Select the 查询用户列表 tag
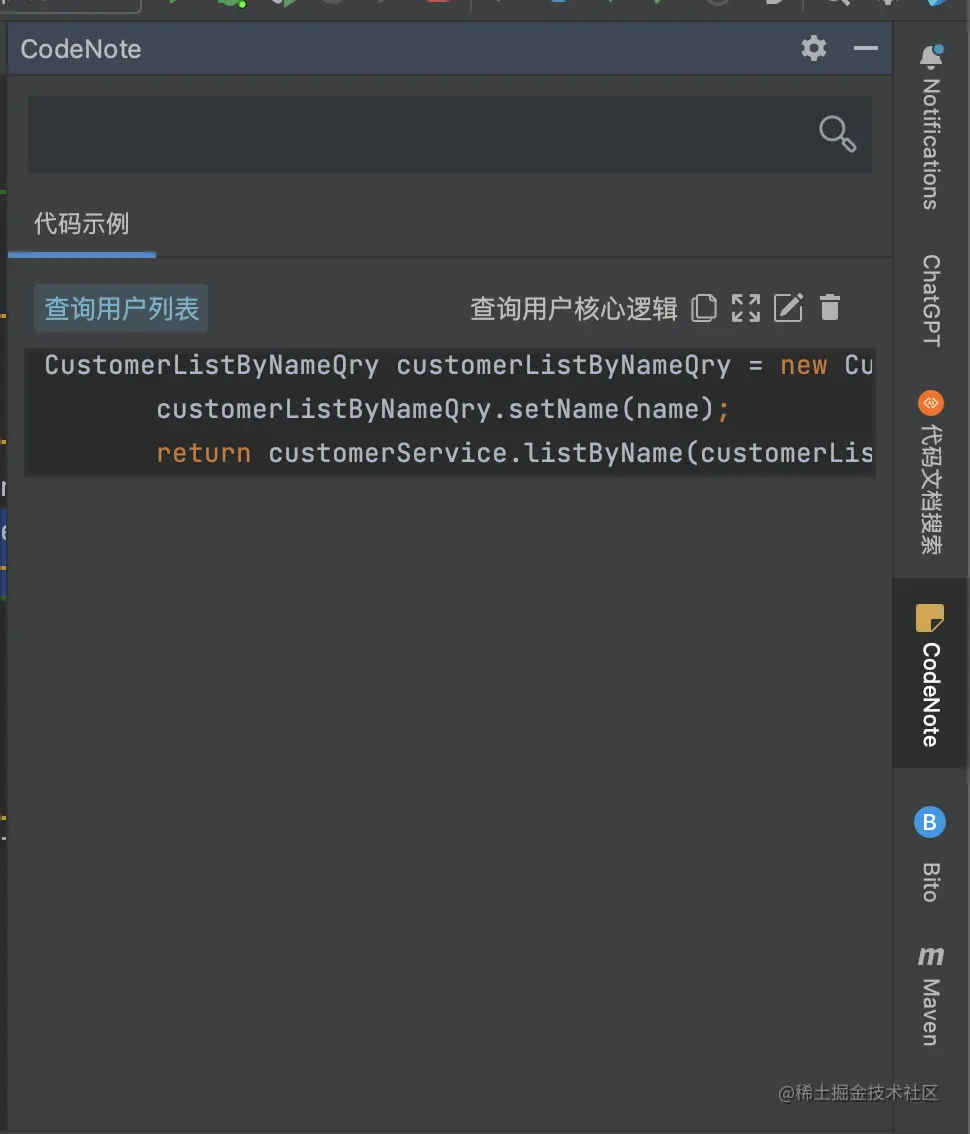The height and width of the screenshot is (1134, 970). click(120, 308)
